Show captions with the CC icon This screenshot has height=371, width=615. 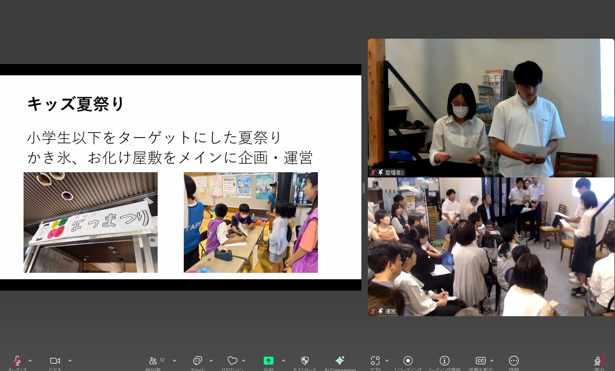(480, 360)
